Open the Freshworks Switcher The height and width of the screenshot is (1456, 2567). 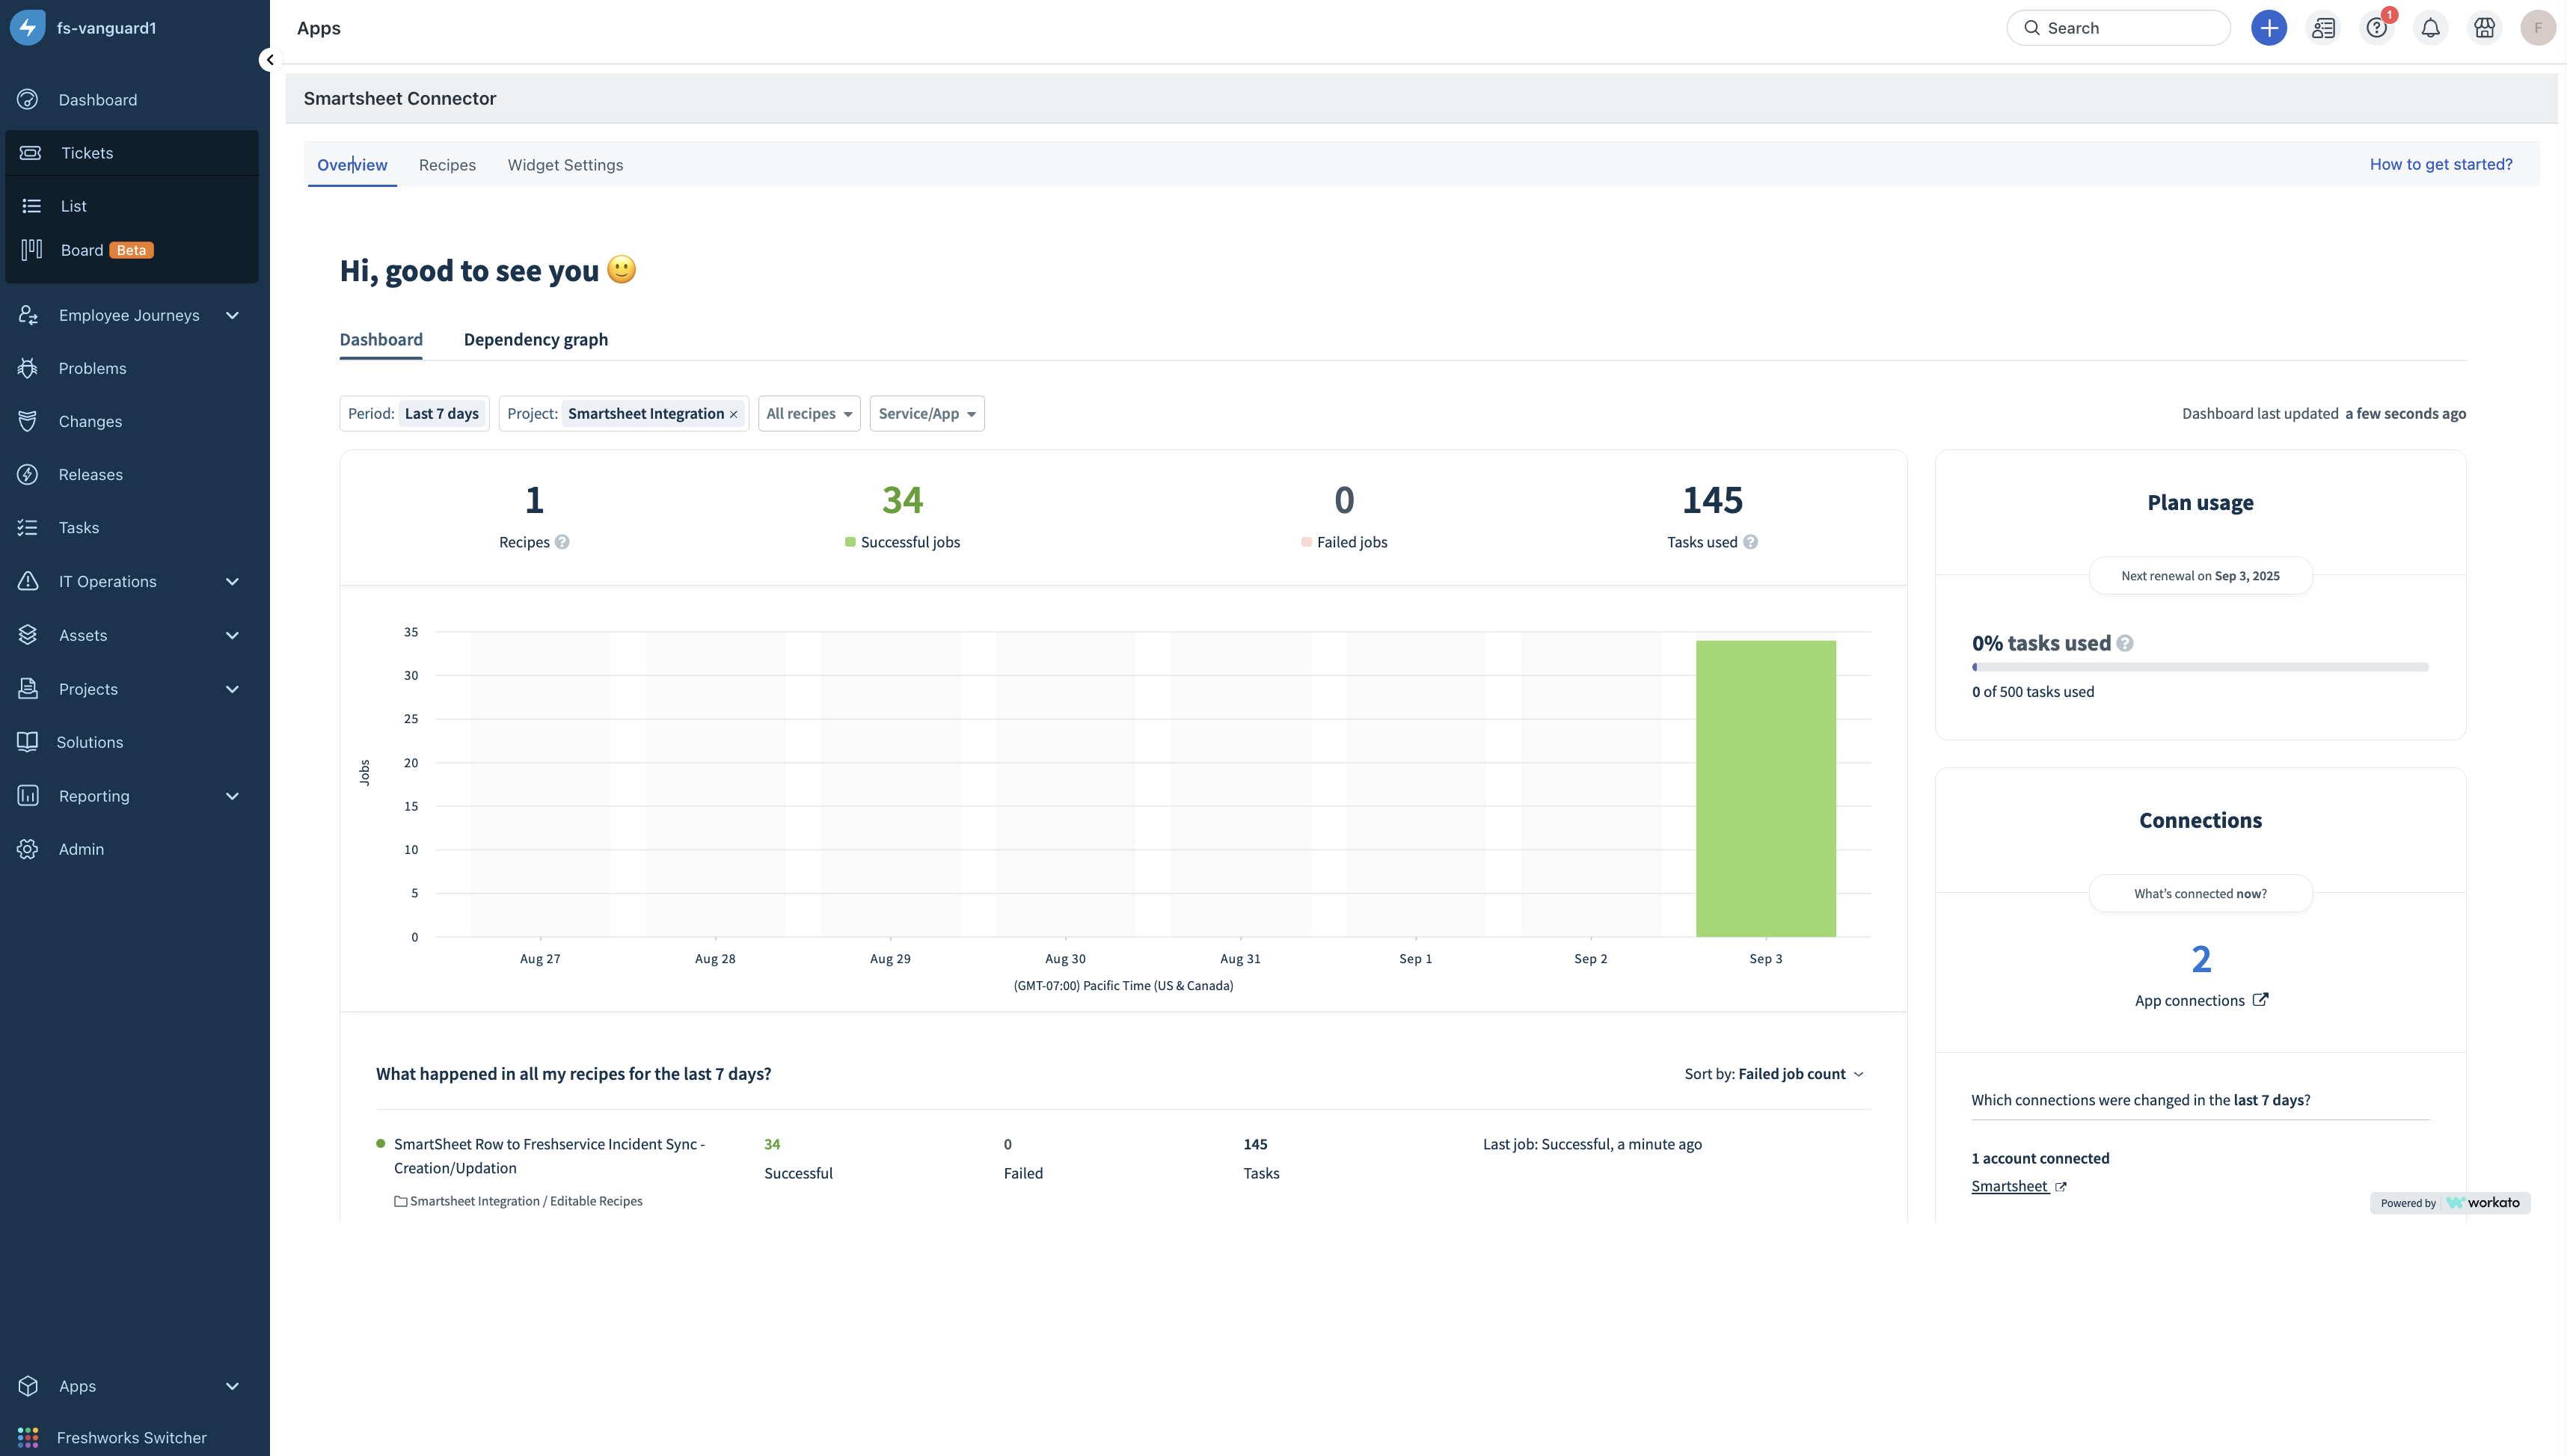click(x=131, y=1437)
